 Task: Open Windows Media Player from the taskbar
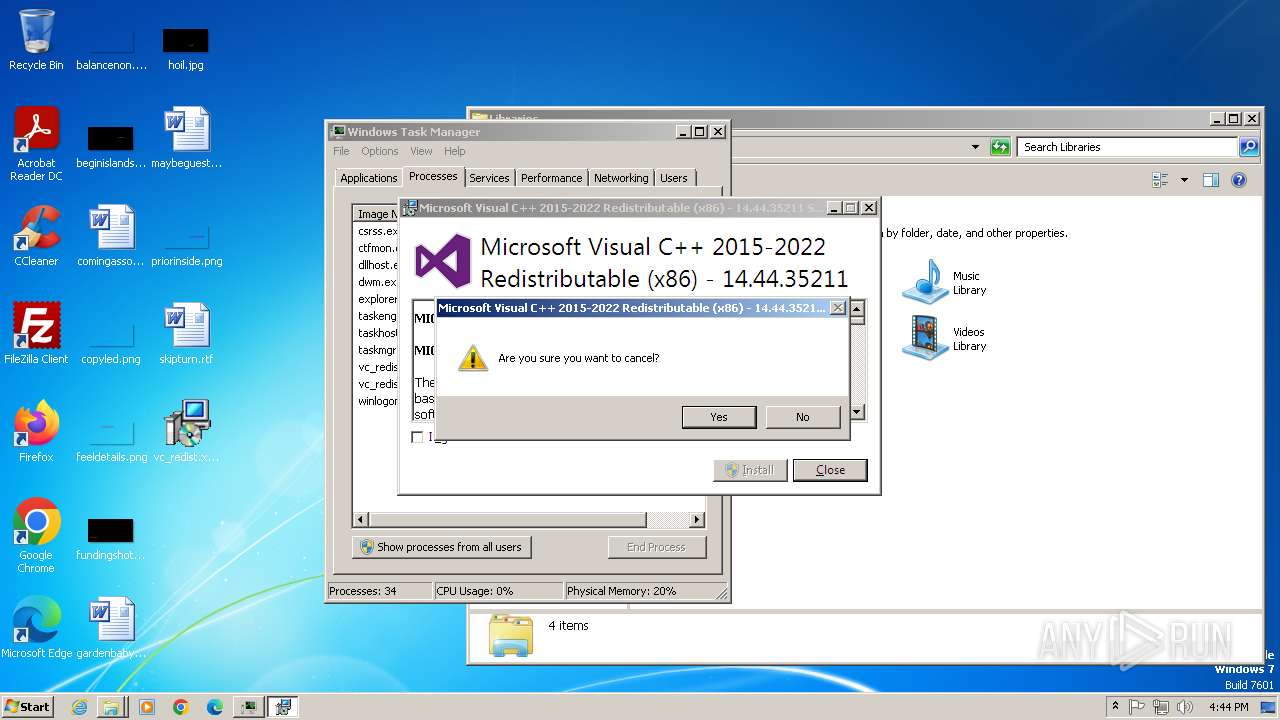point(147,707)
